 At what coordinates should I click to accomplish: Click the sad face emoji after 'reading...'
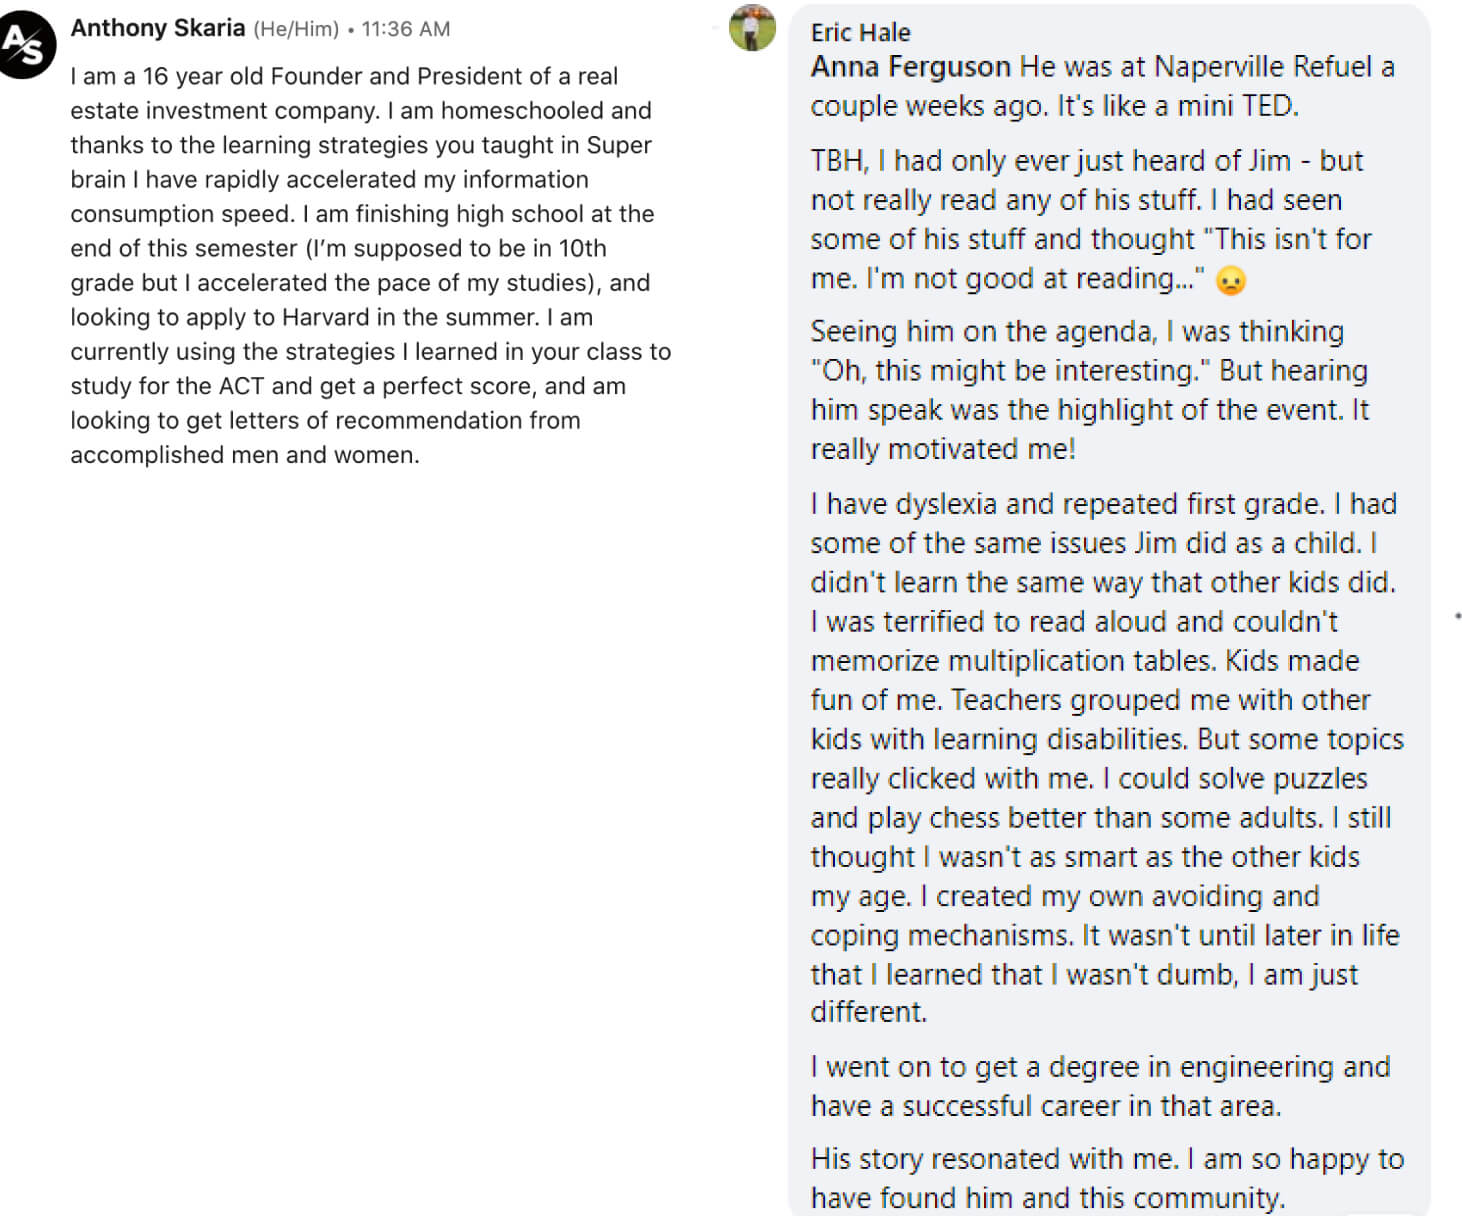tap(1230, 281)
